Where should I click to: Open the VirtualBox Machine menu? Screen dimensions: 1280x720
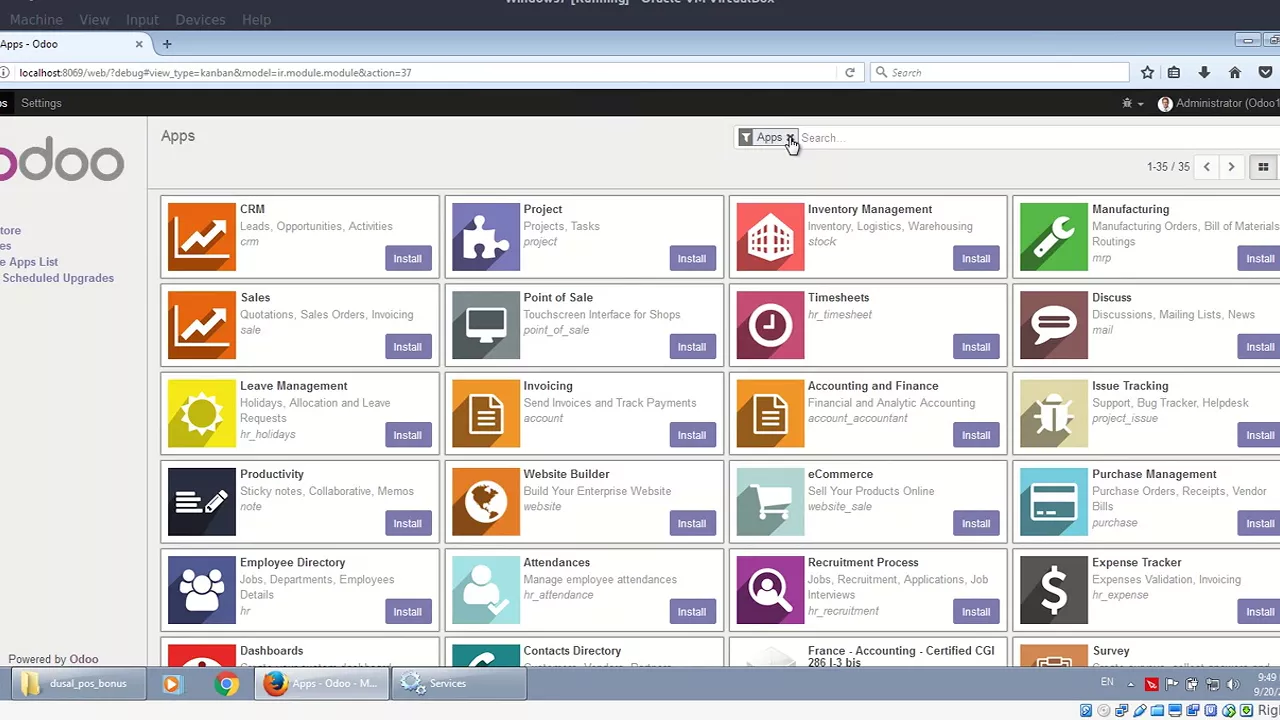pos(36,19)
